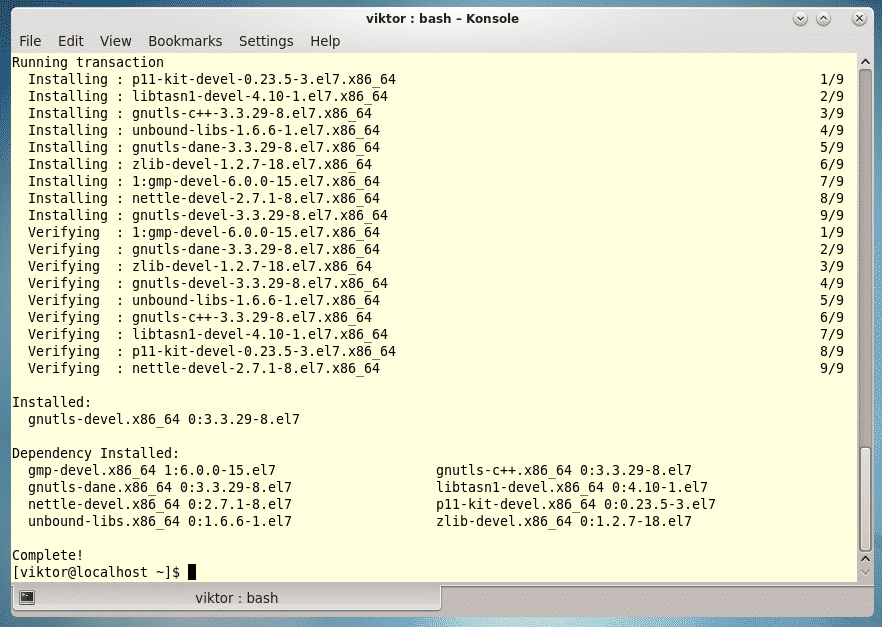Click 'libtasn1-devel.x86_64 0:4.10-1.el7' text
Screen dimensions: 882x627
572,487
